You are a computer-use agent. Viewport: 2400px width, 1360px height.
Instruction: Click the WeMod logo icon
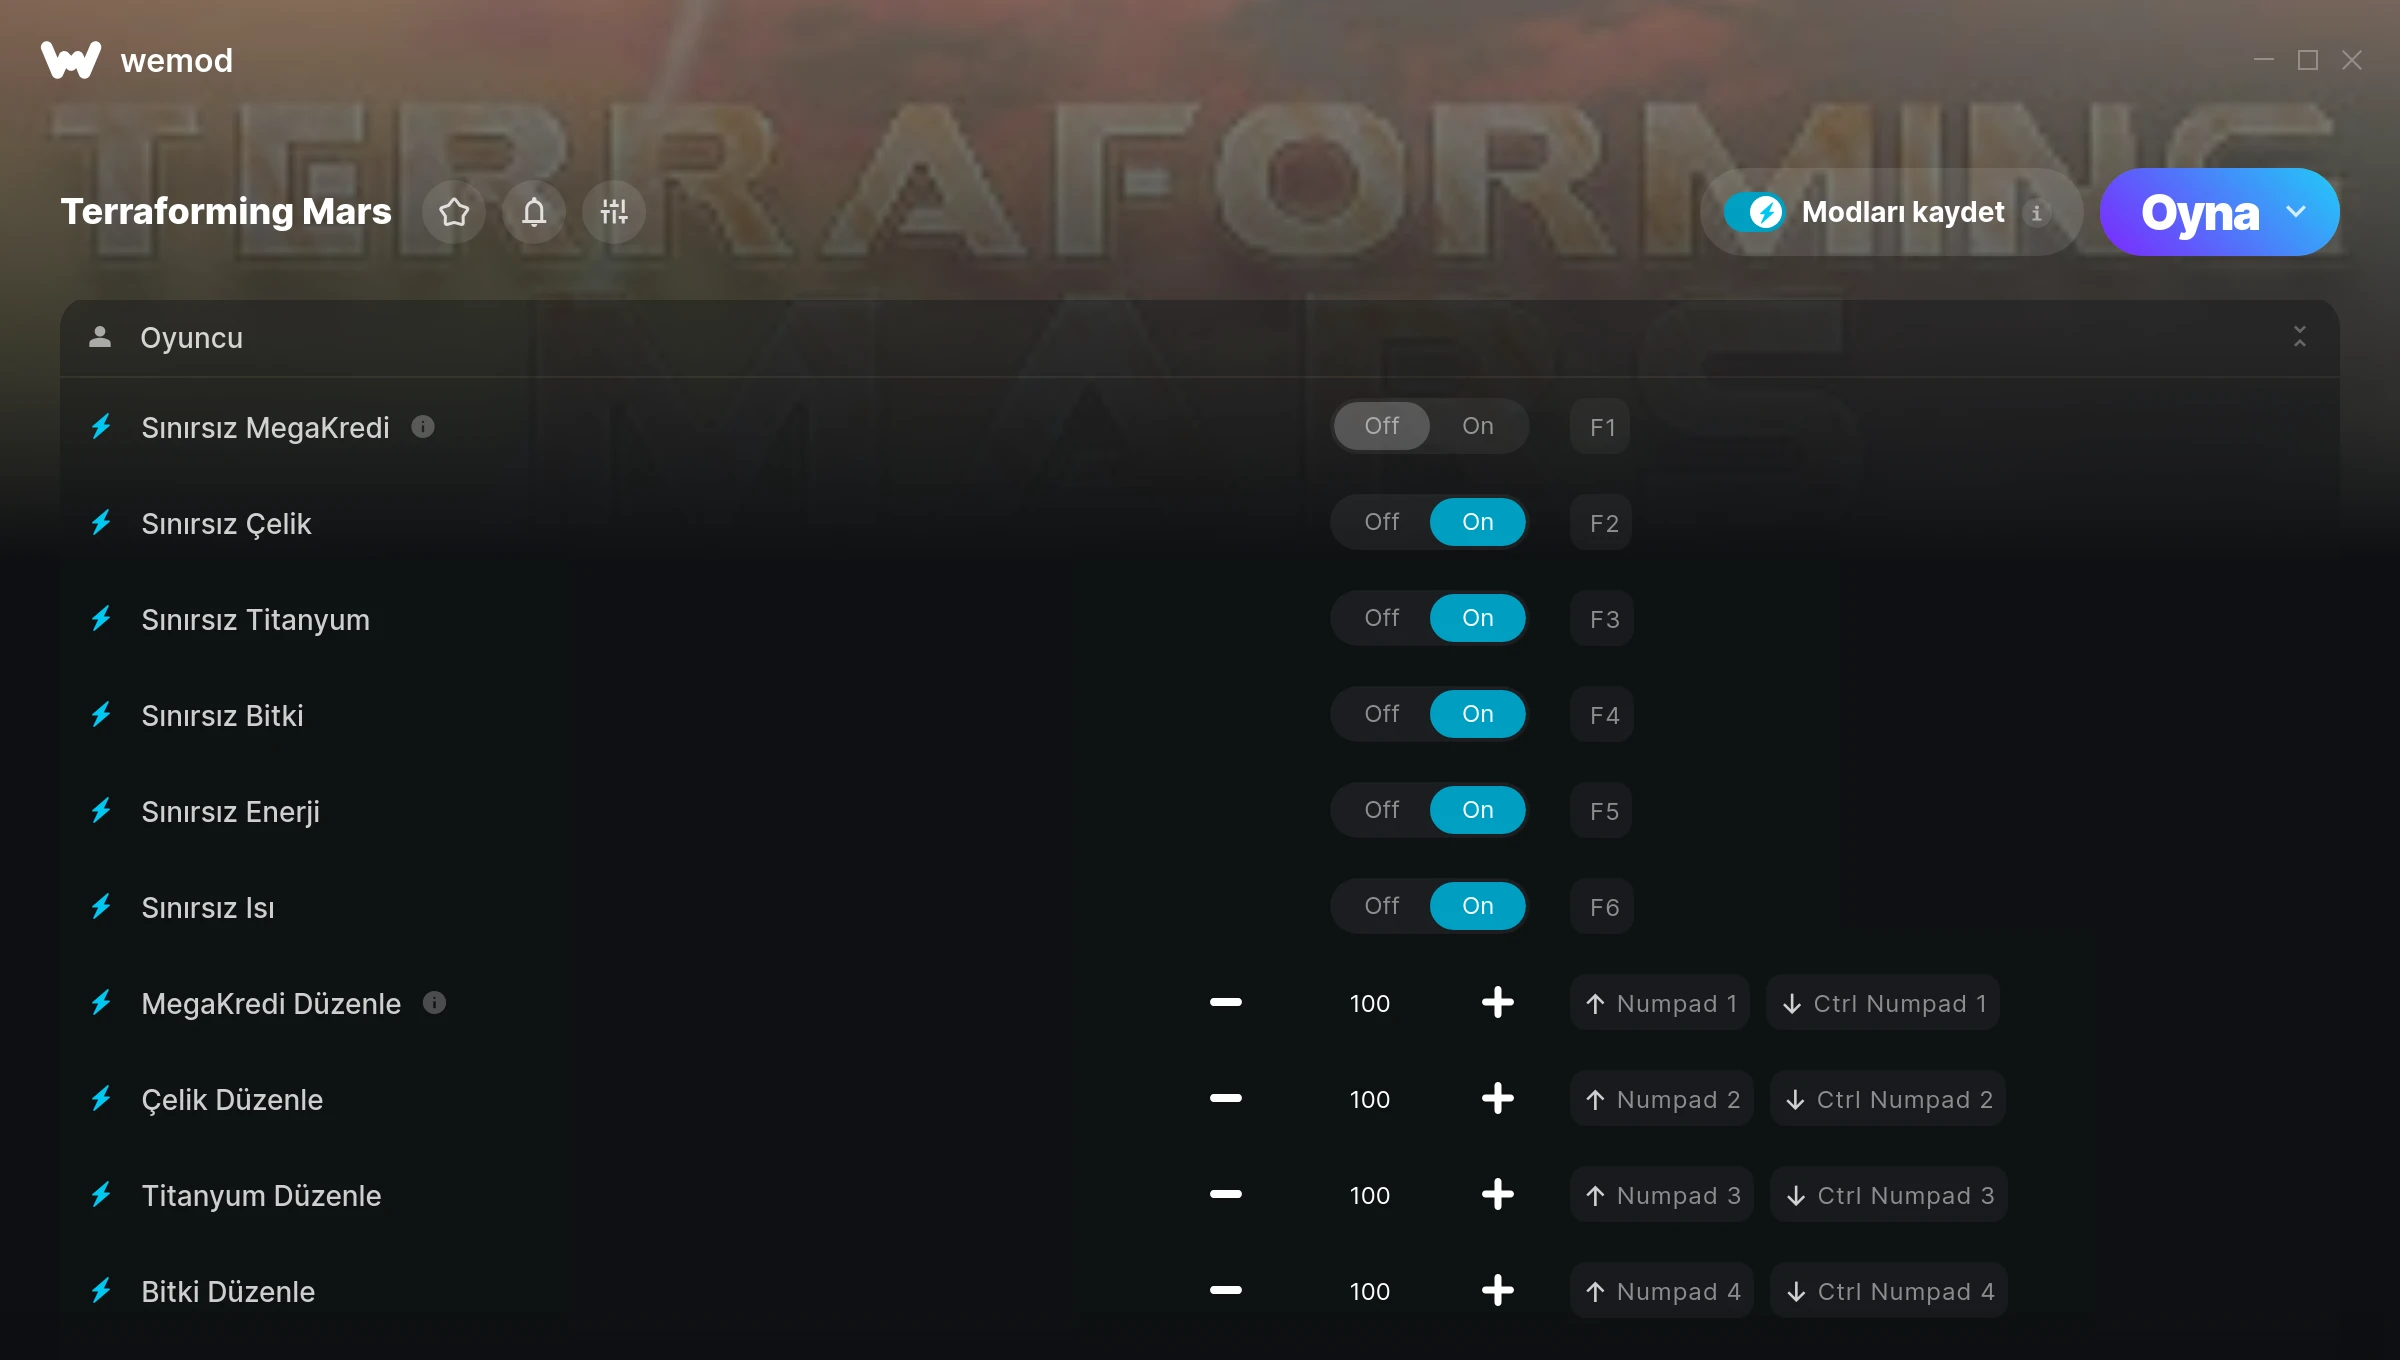point(71,60)
